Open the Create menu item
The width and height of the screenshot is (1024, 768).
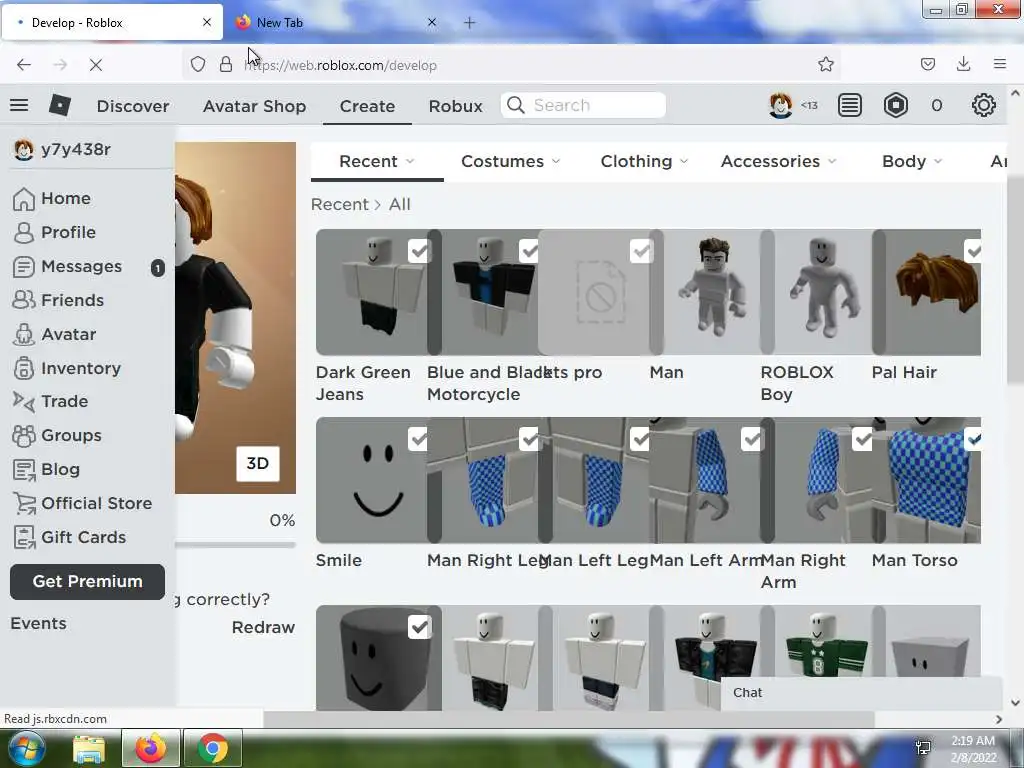click(367, 106)
